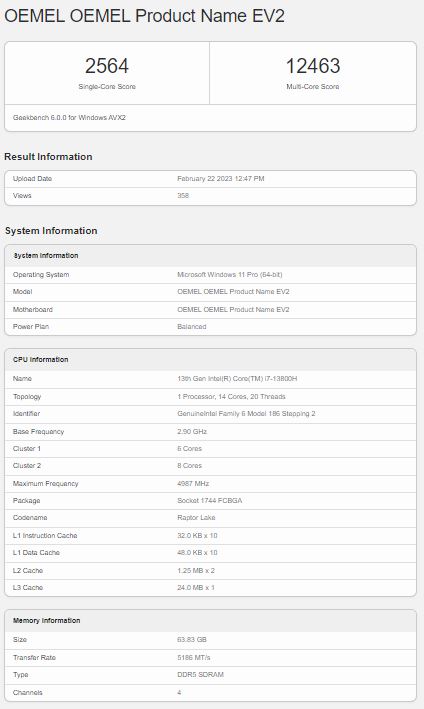Click the page title OEMEL Product Name EV2
Screen dimensions: 424x709
point(144,16)
